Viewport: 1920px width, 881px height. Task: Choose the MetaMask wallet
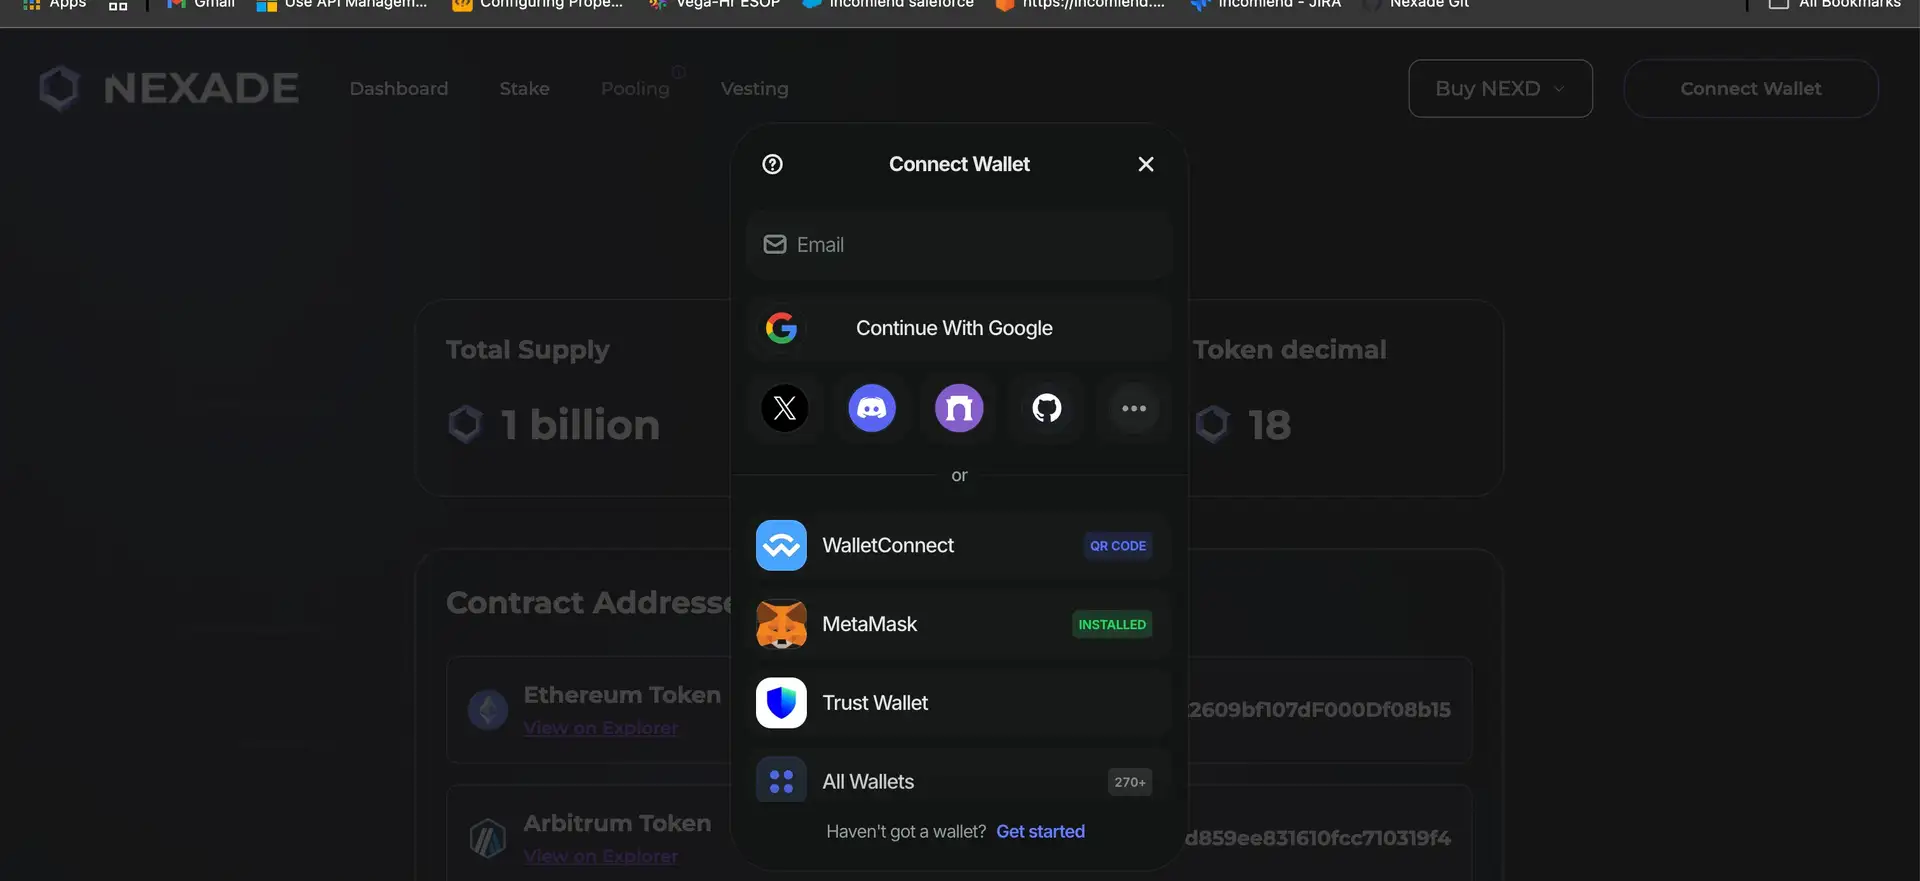pos(958,624)
